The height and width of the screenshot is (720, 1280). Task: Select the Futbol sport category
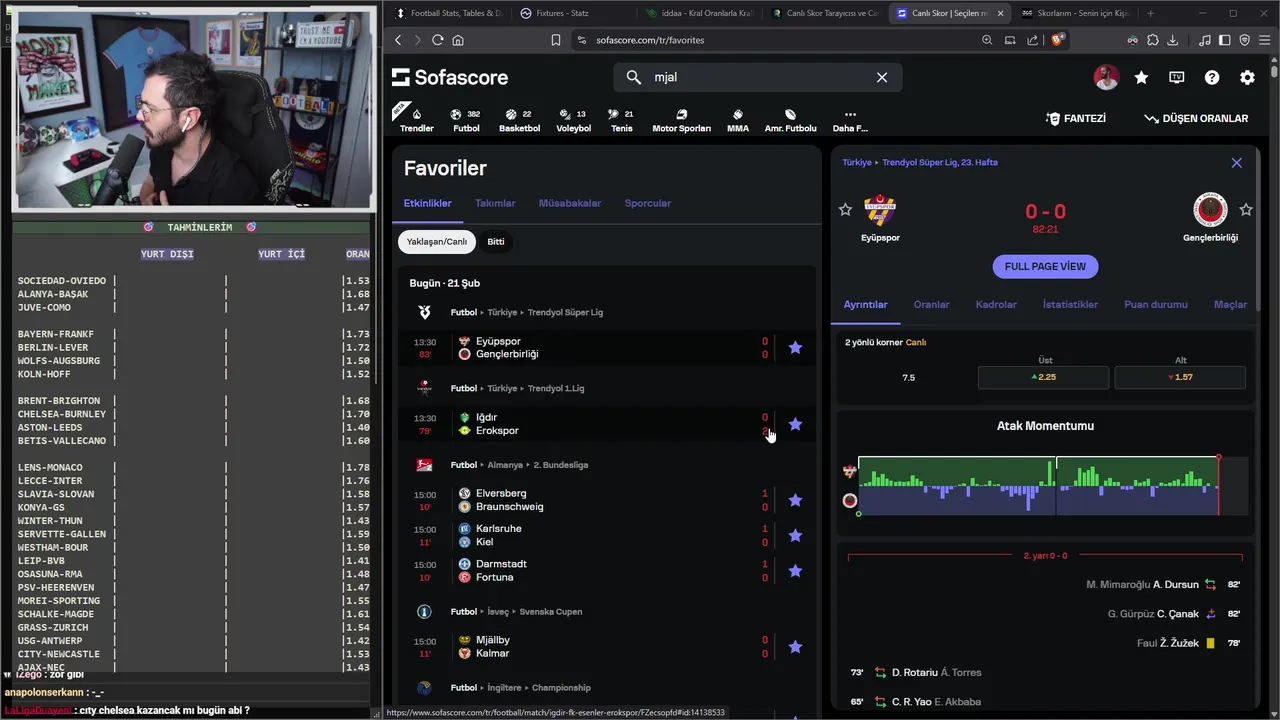(x=466, y=120)
